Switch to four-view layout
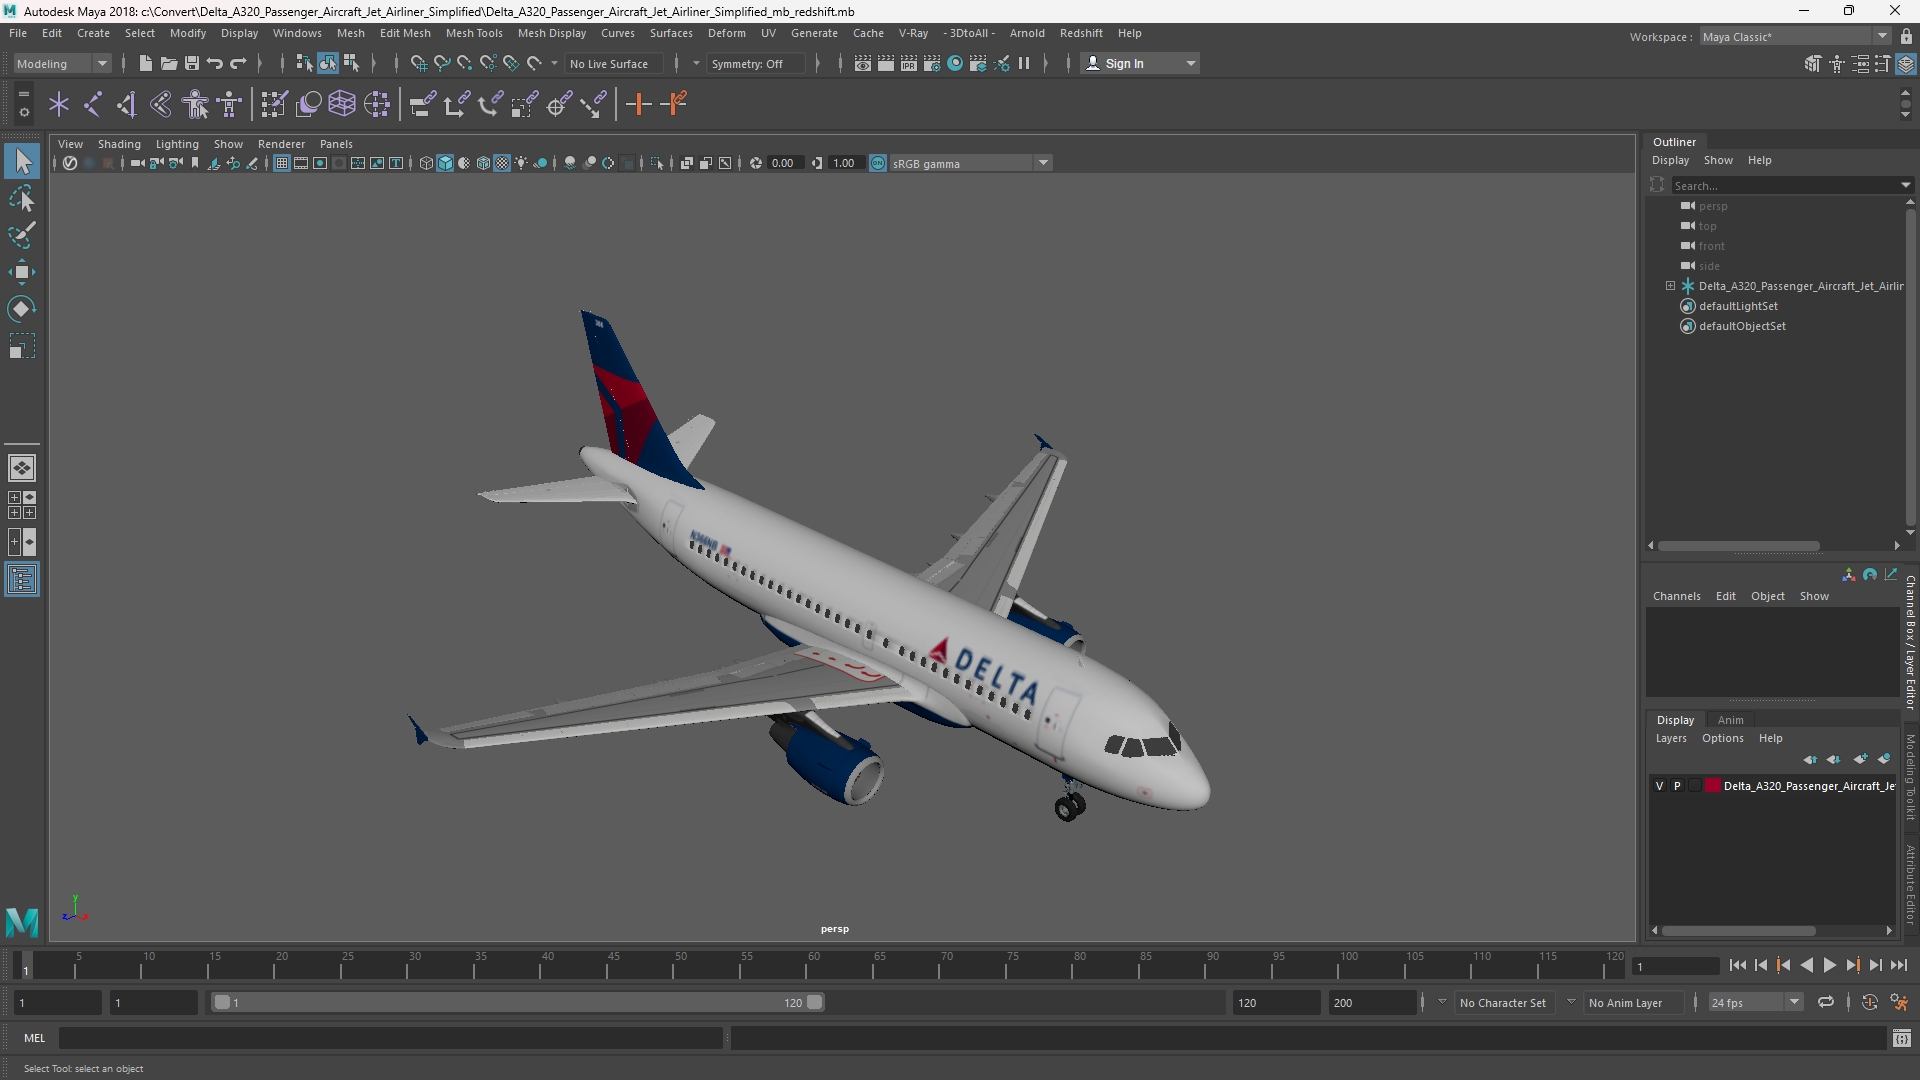The height and width of the screenshot is (1080, 1920). (x=22, y=505)
